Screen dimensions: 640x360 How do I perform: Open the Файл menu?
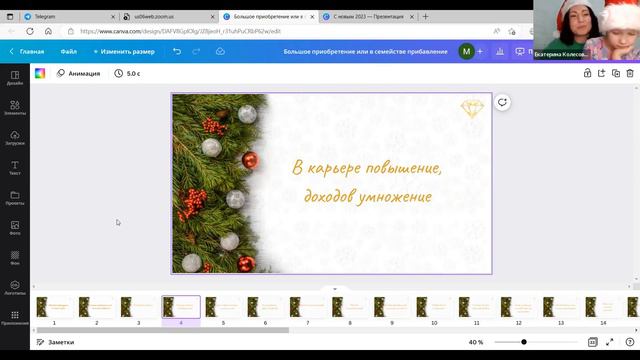pyautogui.click(x=69, y=51)
